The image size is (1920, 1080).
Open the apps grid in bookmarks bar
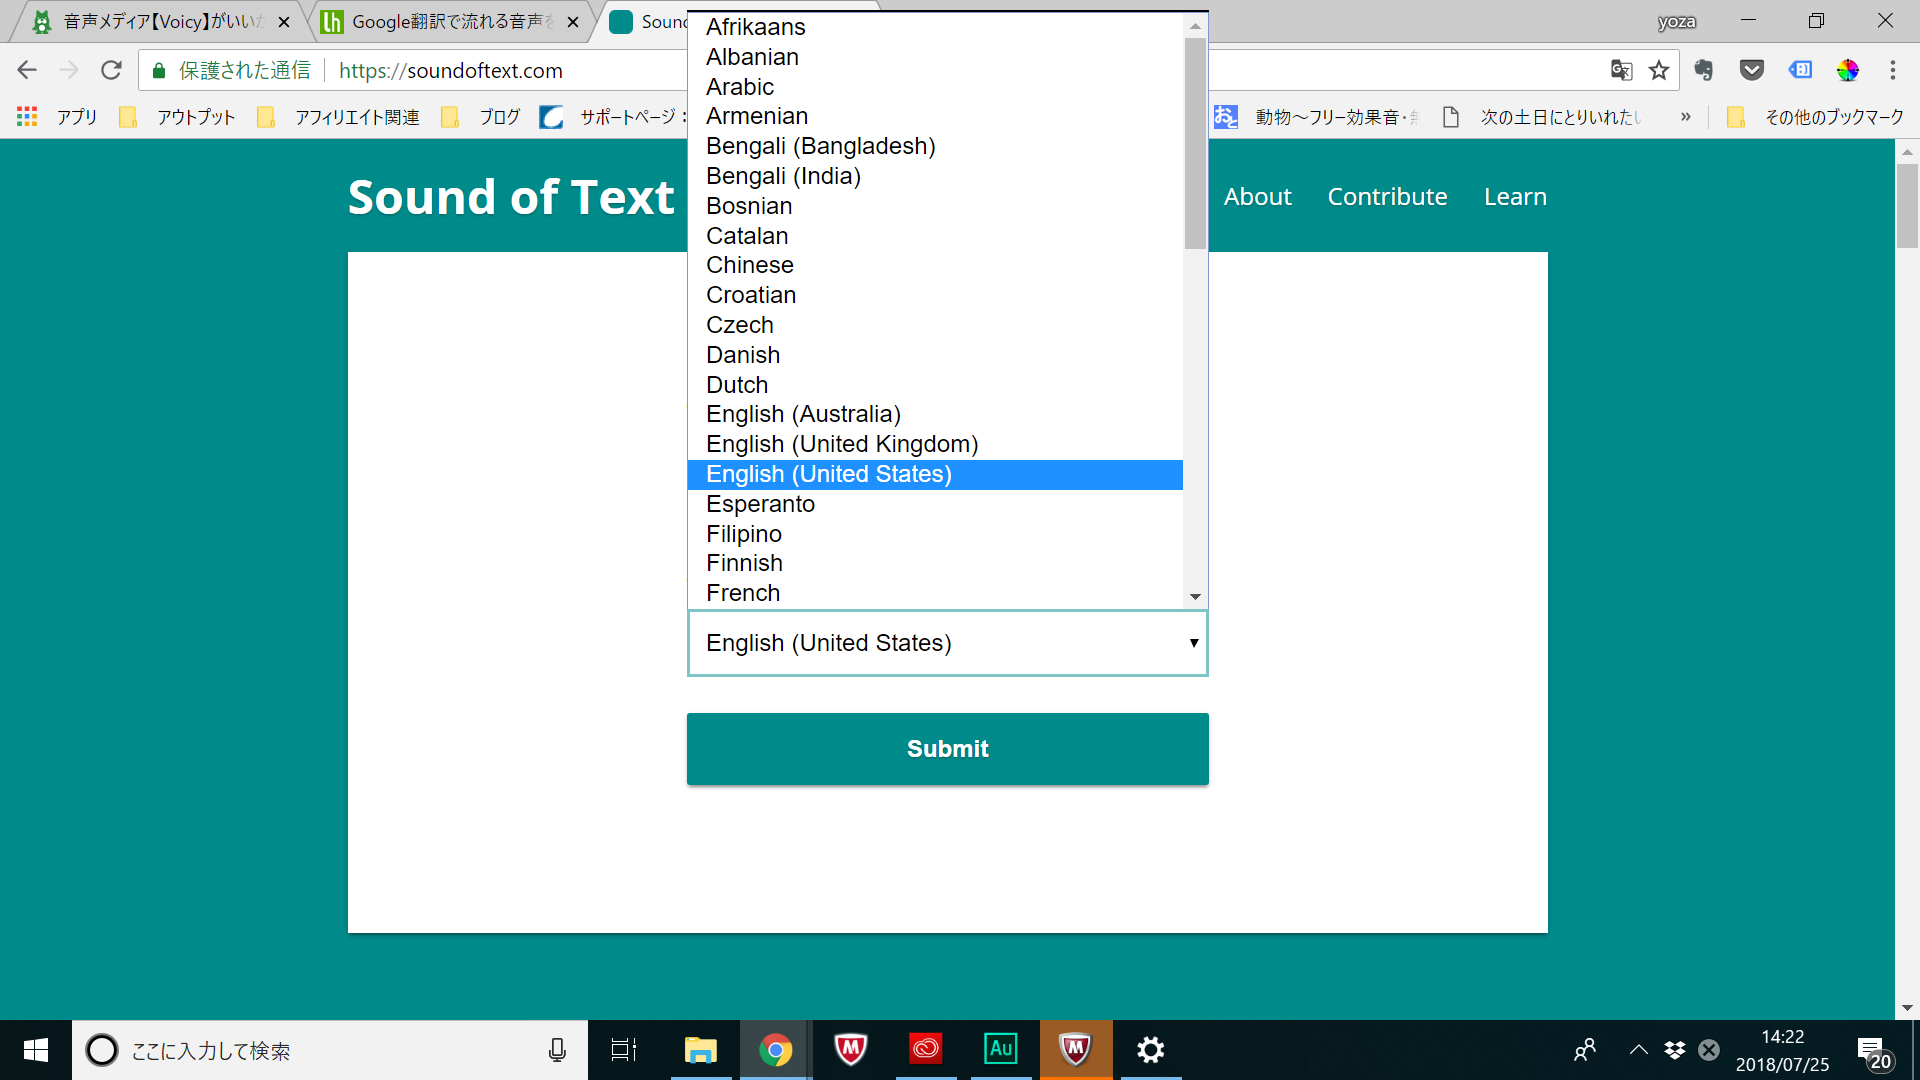(x=27, y=117)
